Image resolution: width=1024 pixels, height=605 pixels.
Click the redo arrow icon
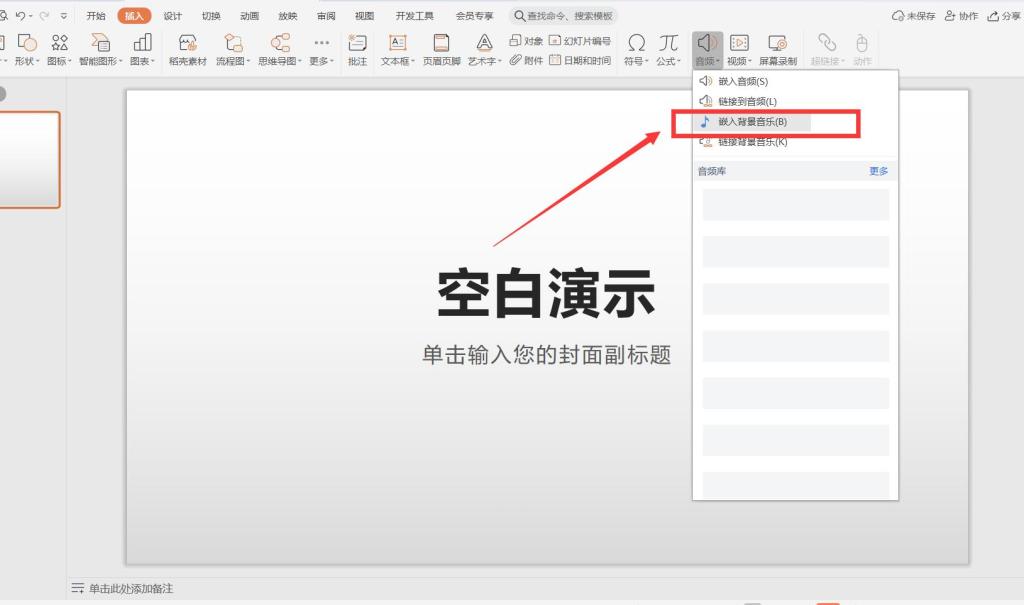[x=44, y=16]
